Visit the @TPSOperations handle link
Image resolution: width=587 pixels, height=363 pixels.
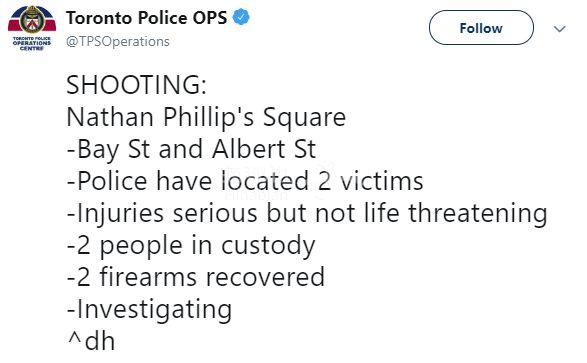[118, 41]
